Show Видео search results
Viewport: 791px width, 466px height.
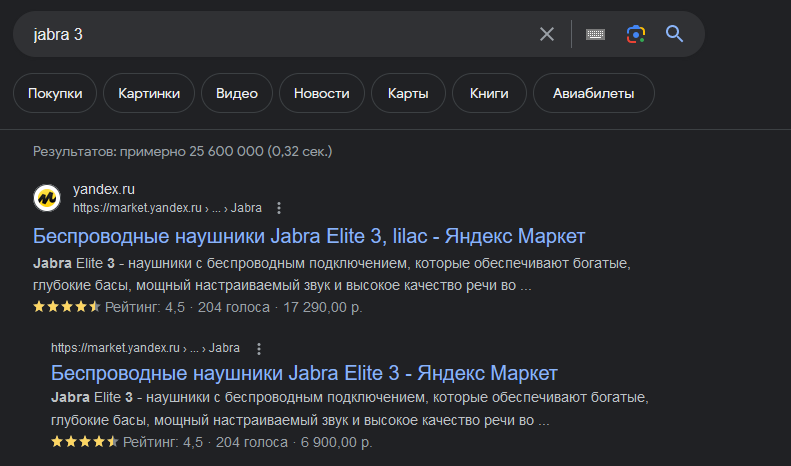(236, 94)
